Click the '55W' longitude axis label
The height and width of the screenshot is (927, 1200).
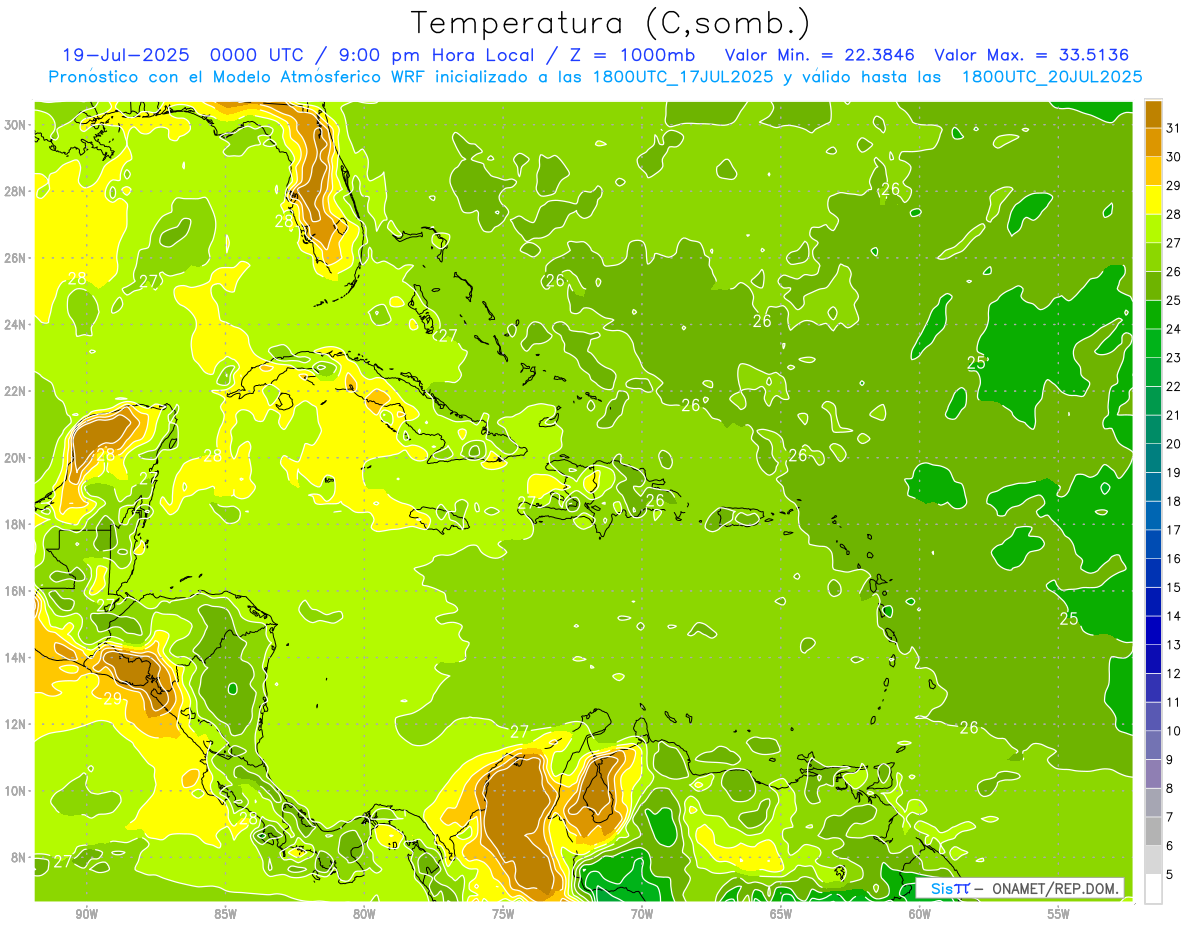point(1059,914)
